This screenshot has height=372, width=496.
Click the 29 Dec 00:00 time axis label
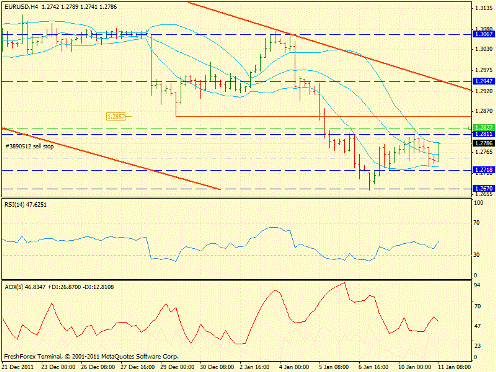pos(177,367)
